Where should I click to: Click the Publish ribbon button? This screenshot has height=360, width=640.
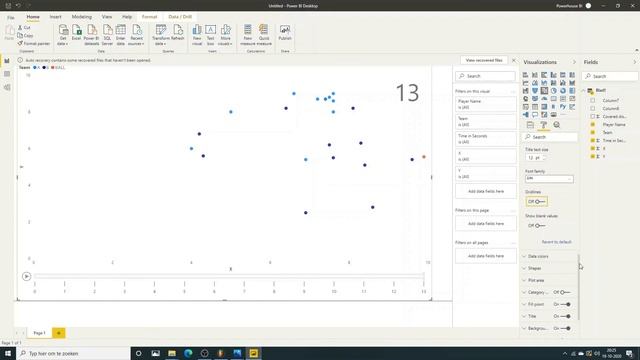click(x=285, y=33)
